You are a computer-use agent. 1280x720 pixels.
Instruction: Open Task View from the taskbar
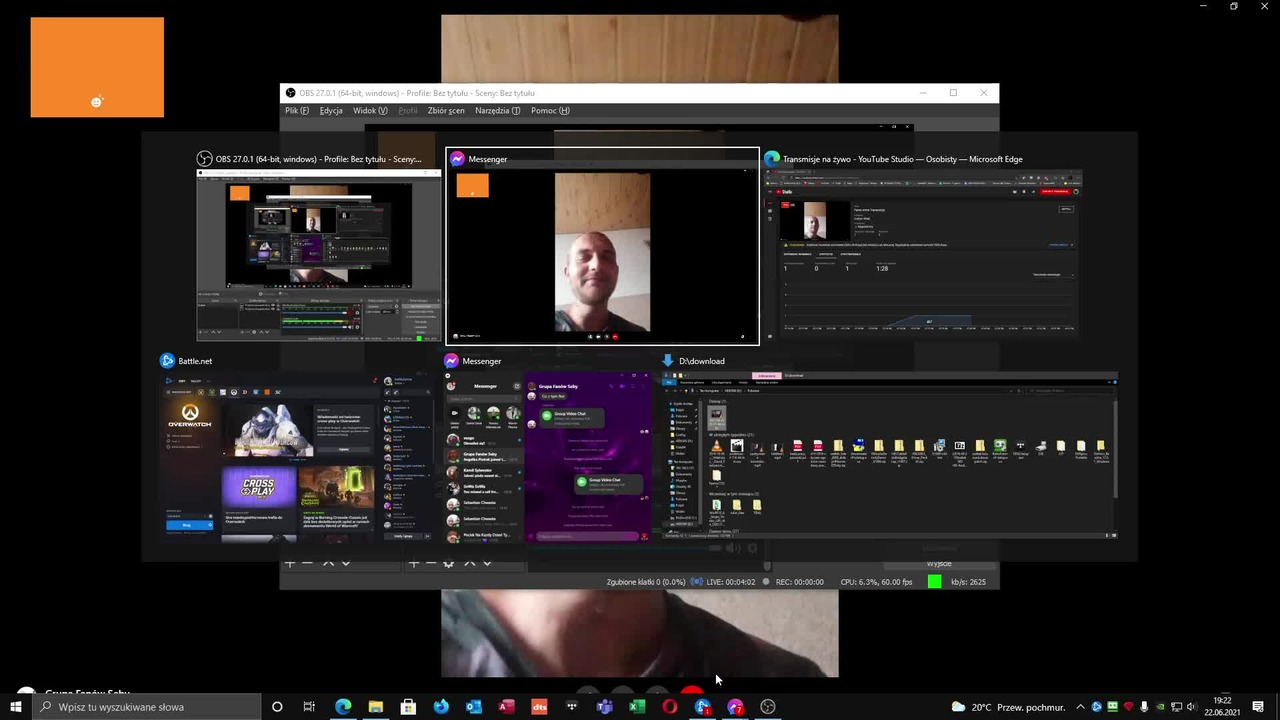(309, 707)
